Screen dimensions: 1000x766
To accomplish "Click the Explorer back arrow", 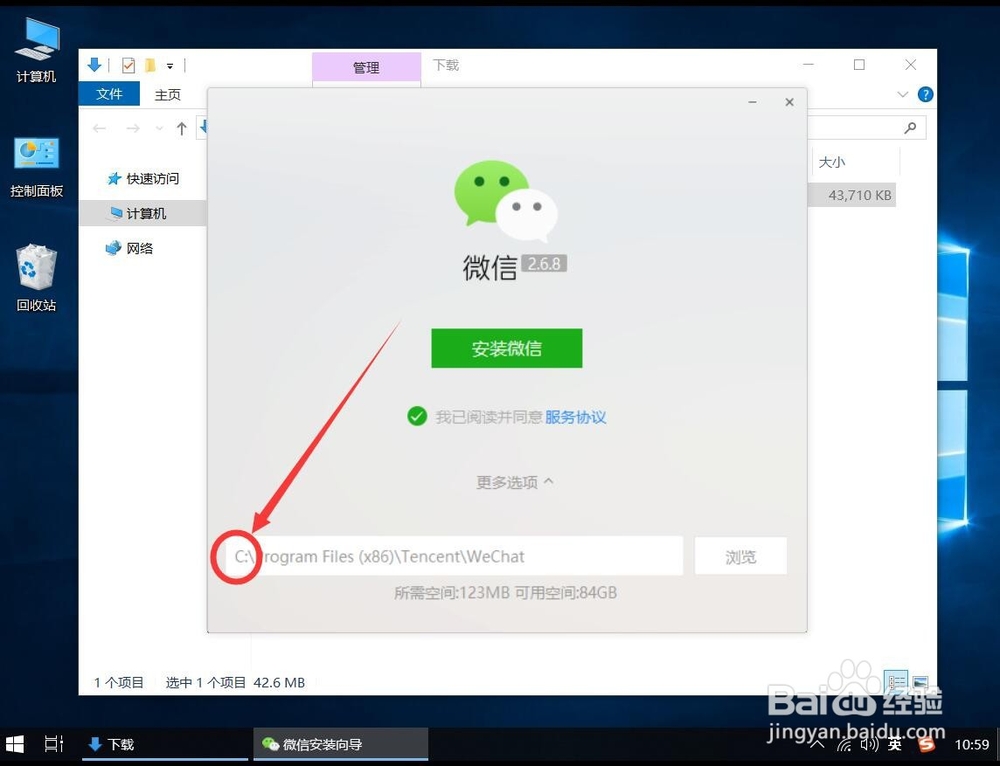I will pos(99,129).
